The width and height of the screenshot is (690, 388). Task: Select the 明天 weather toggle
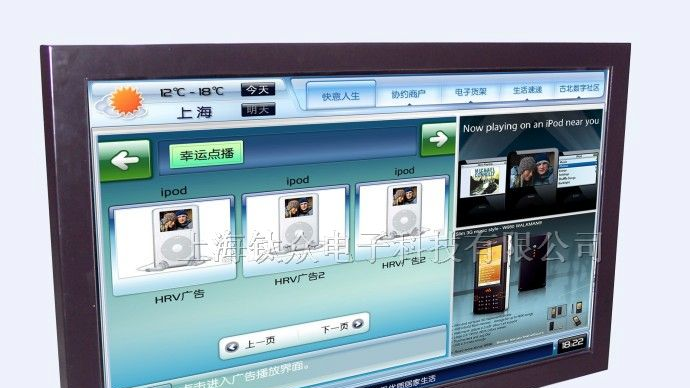click(258, 110)
